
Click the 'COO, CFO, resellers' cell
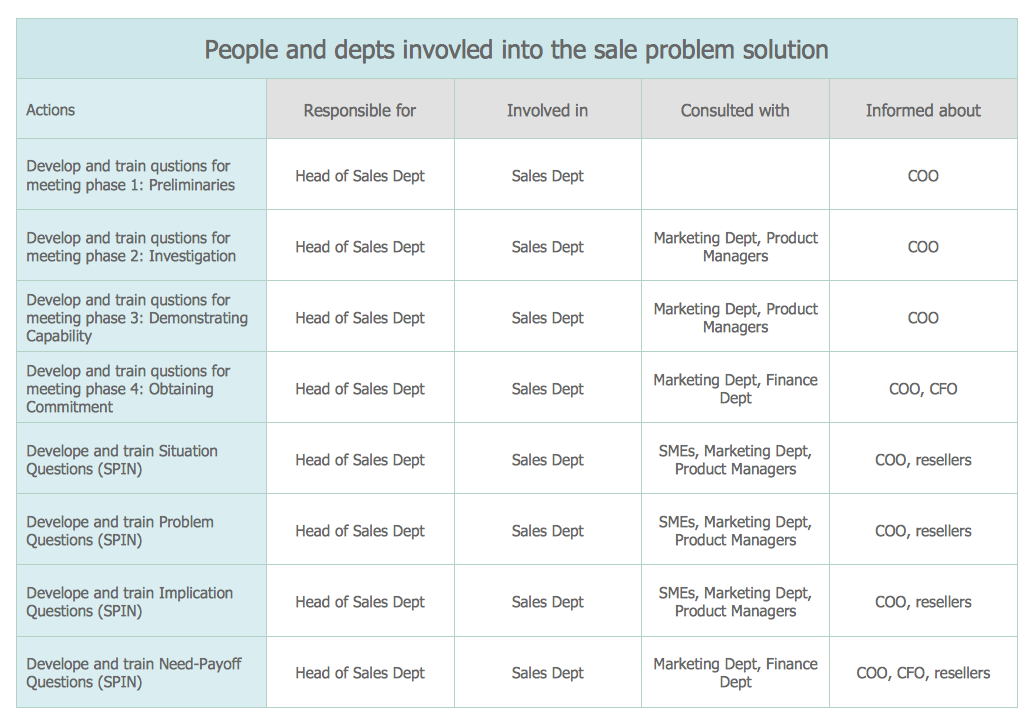pos(923,673)
